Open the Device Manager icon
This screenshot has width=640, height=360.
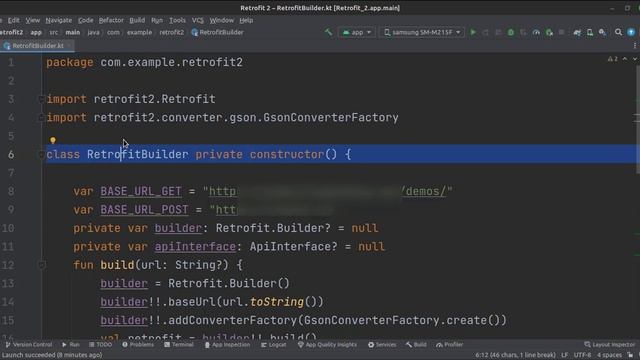(590, 32)
